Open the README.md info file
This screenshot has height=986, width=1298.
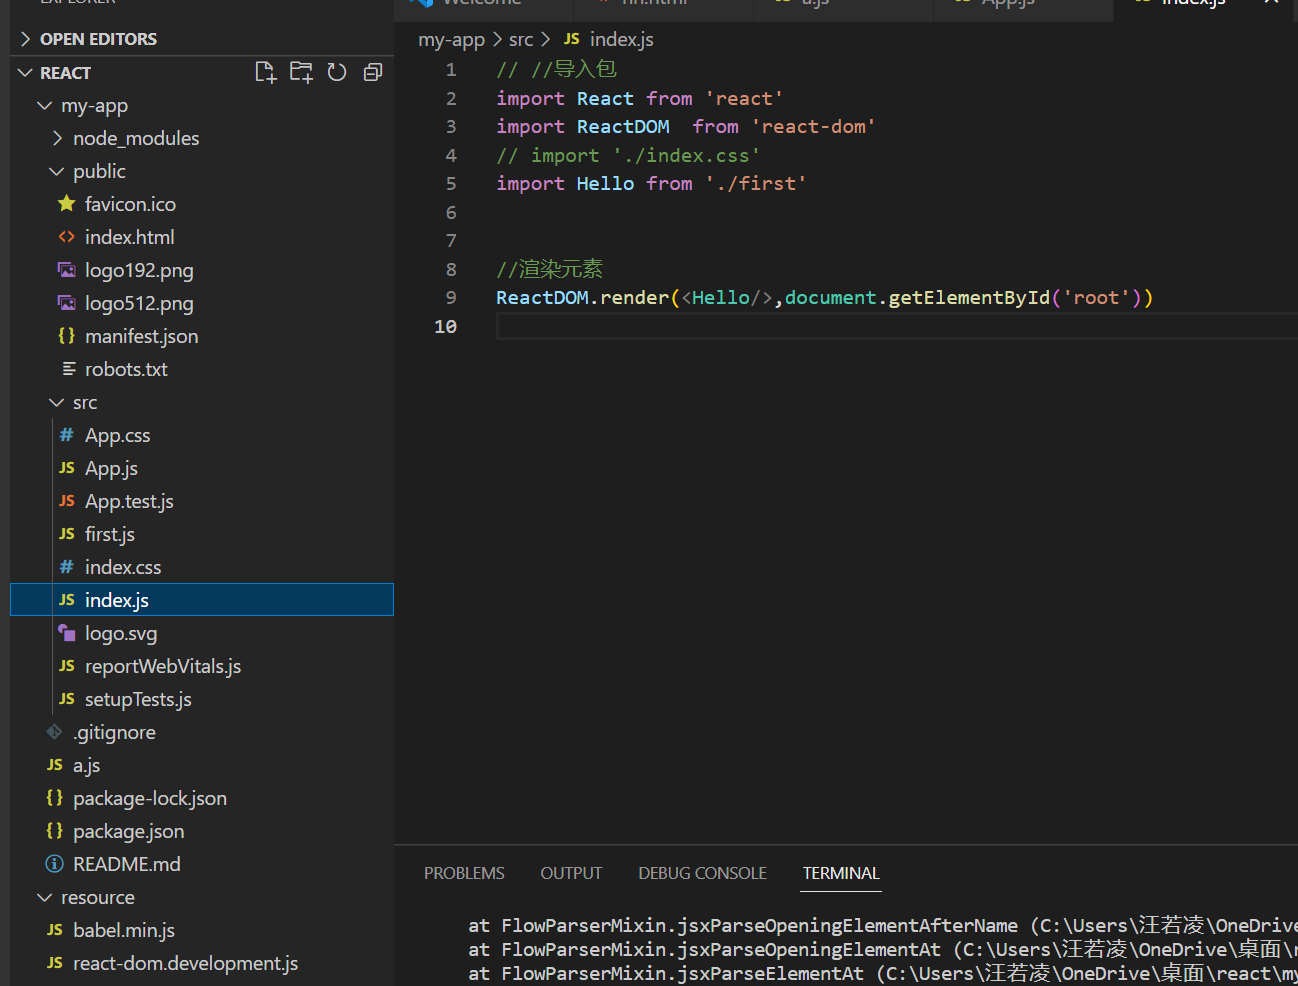[x=126, y=864]
